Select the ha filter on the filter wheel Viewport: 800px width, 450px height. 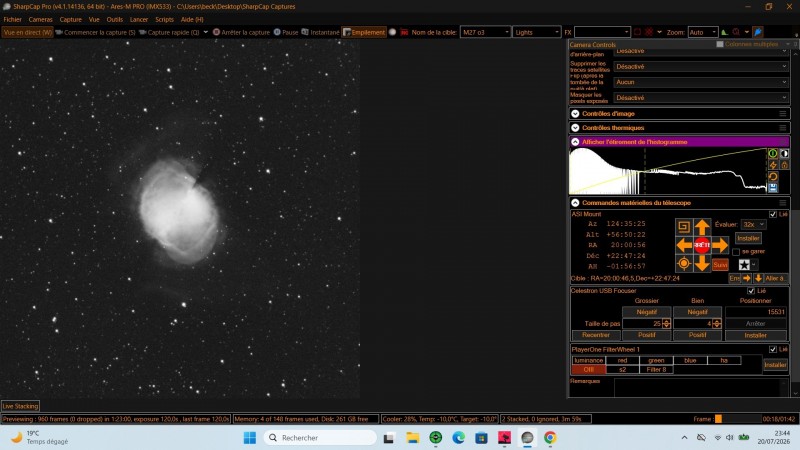724,360
